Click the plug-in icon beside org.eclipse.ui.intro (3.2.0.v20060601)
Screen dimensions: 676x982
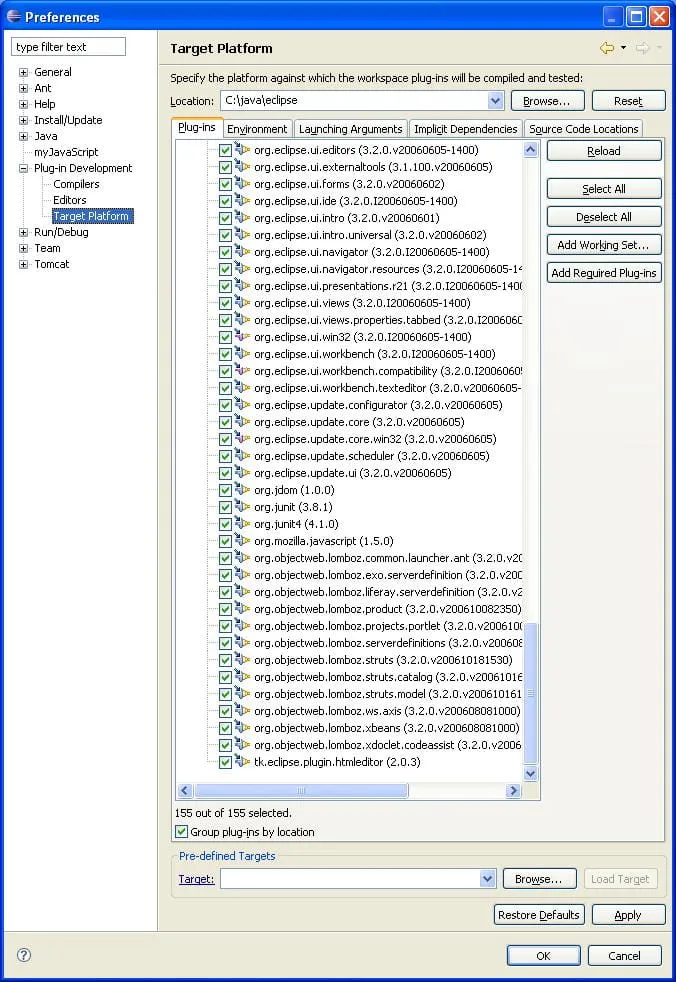tap(242, 217)
